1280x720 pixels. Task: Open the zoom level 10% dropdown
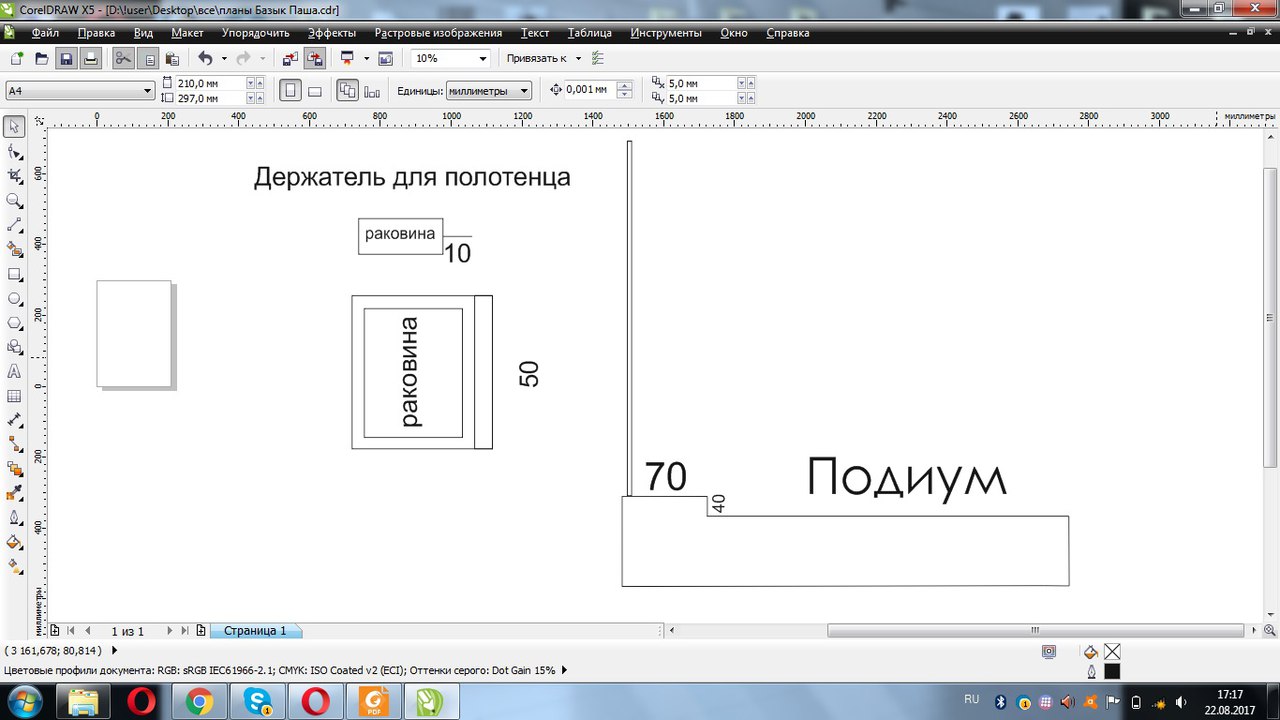coord(483,59)
